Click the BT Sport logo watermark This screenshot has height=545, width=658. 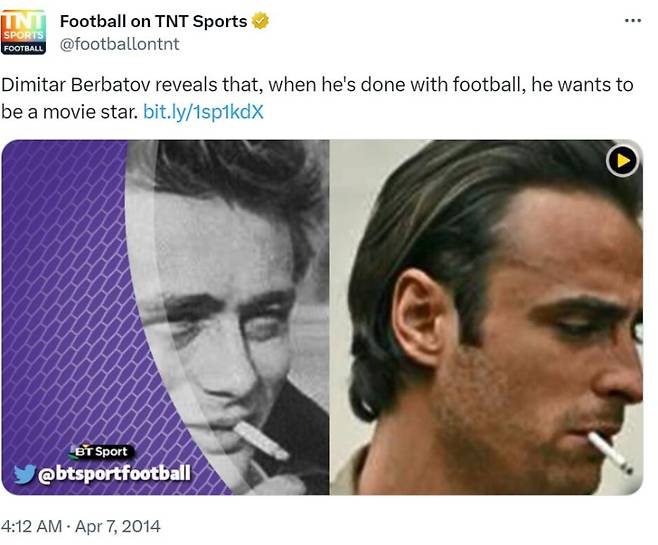[100, 452]
